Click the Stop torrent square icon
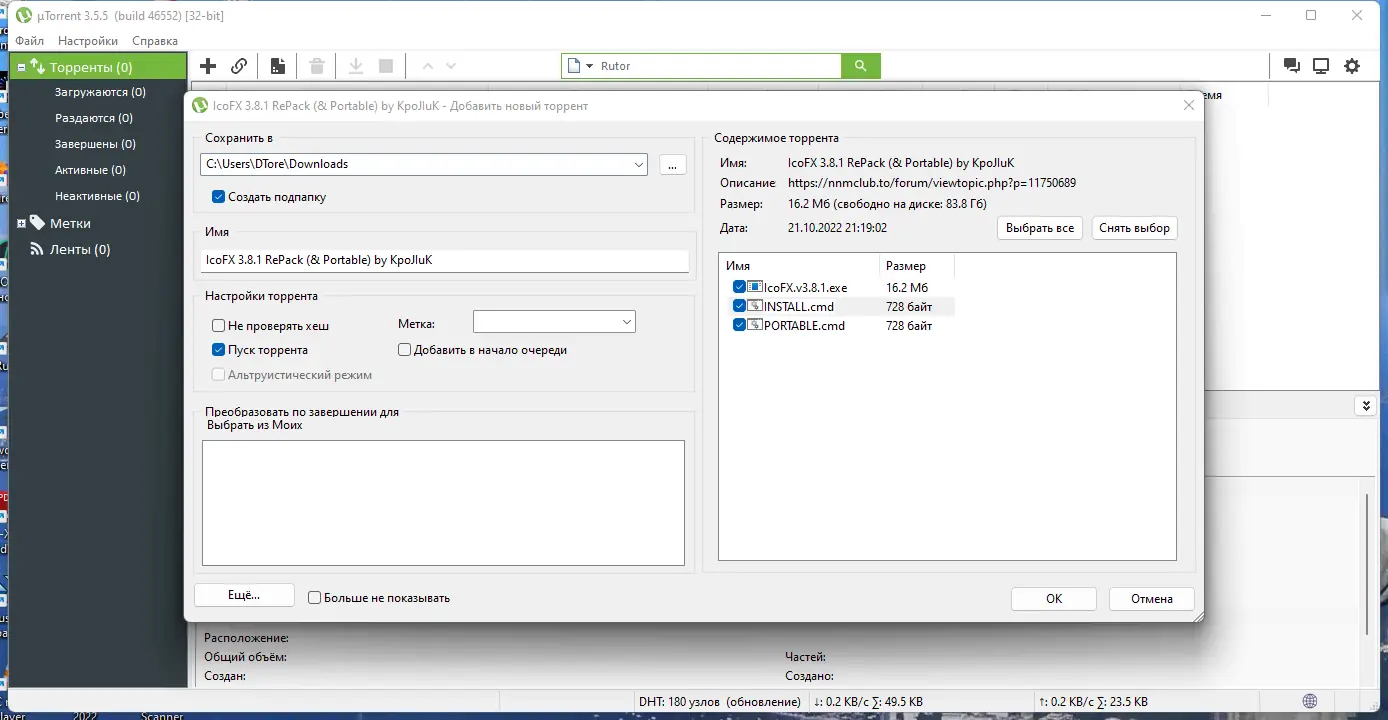 [x=386, y=66]
